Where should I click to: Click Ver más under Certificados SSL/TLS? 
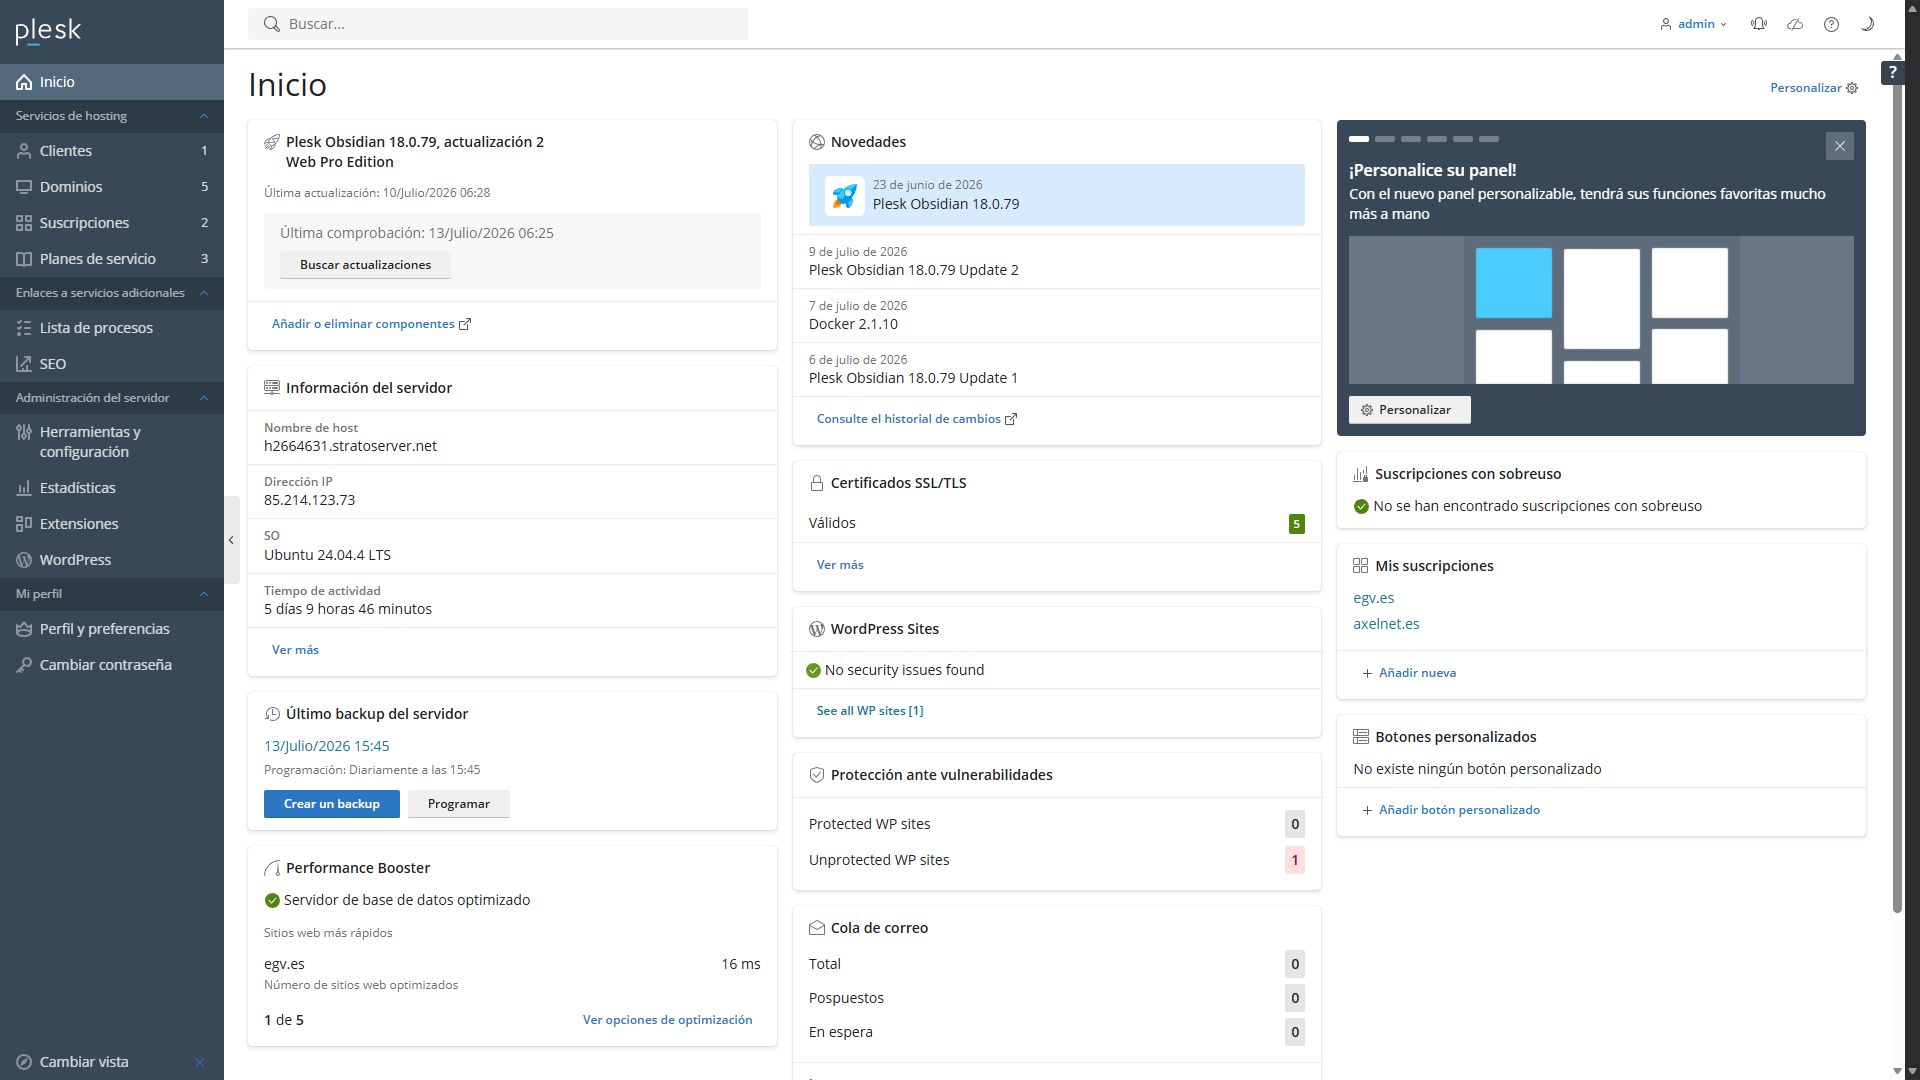(x=840, y=565)
